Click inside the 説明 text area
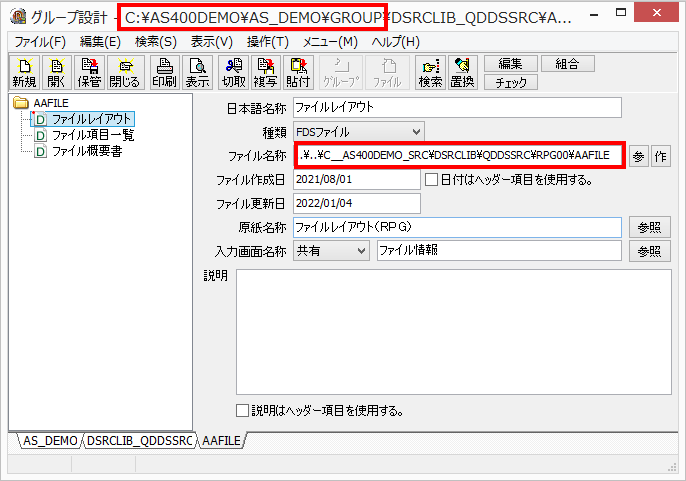 454,332
